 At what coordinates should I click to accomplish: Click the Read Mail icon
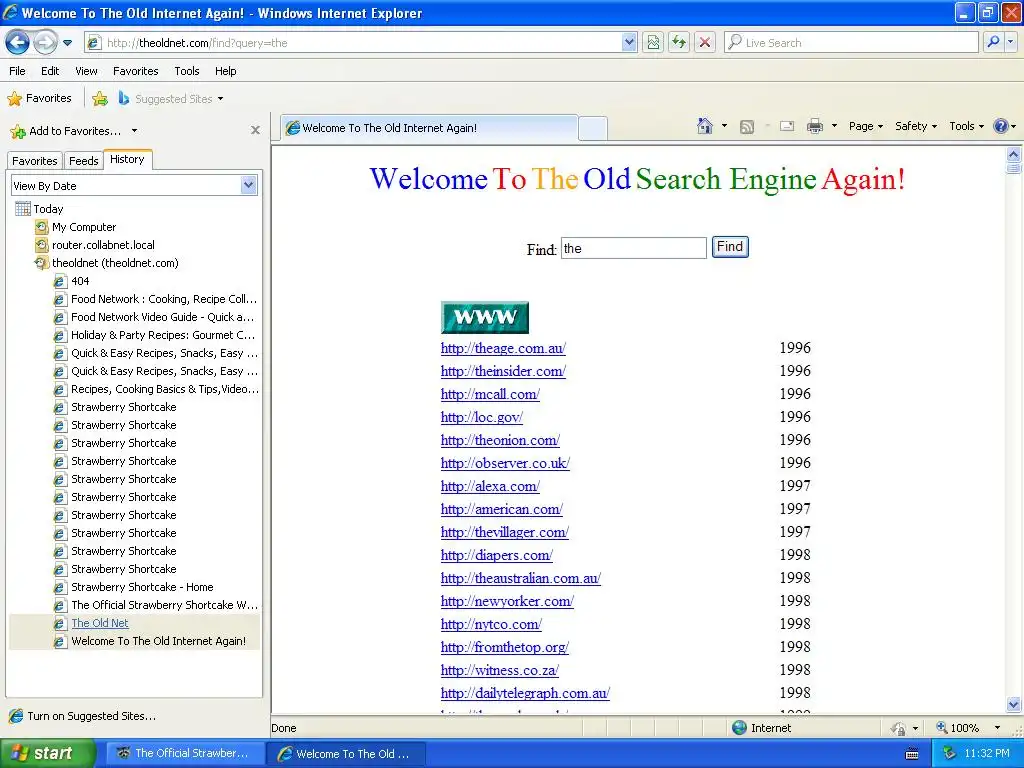pyautogui.click(x=787, y=127)
